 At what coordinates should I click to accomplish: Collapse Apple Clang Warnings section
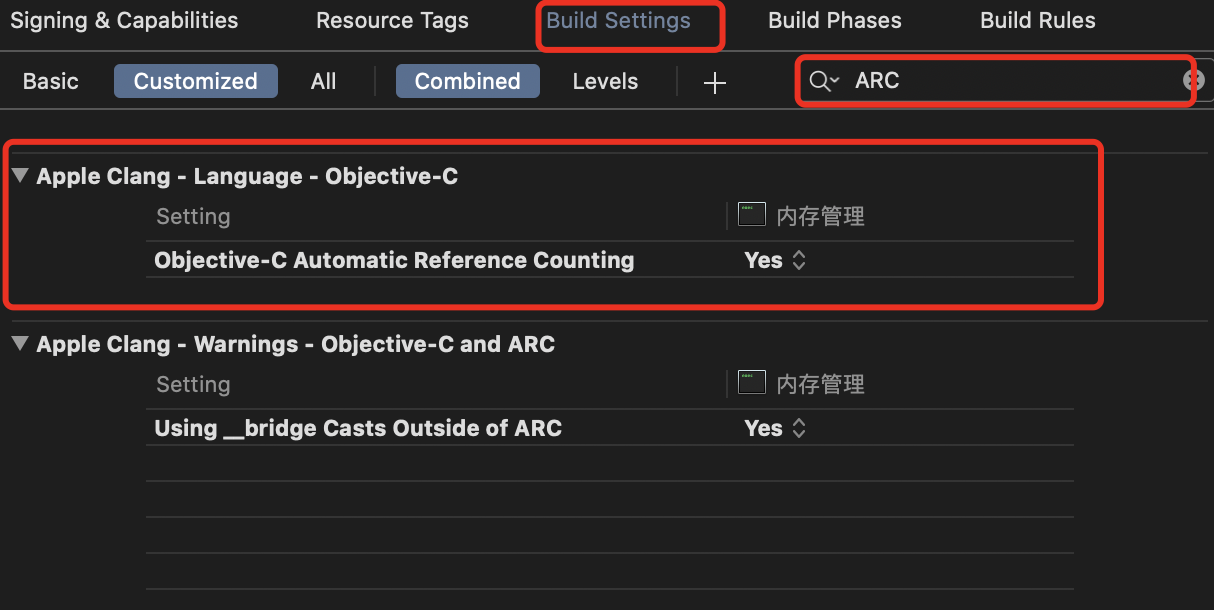tap(20, 345)
